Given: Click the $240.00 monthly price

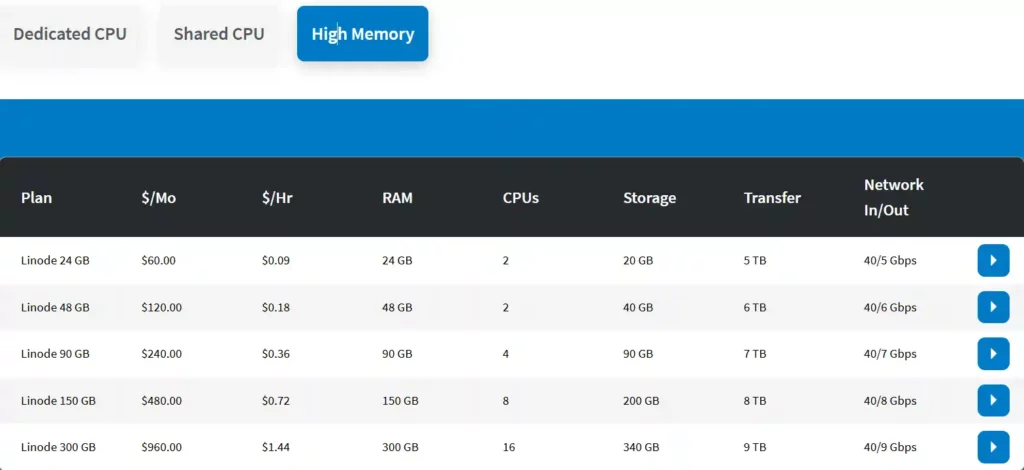Looking at the screenshot, I should point(161,354).
